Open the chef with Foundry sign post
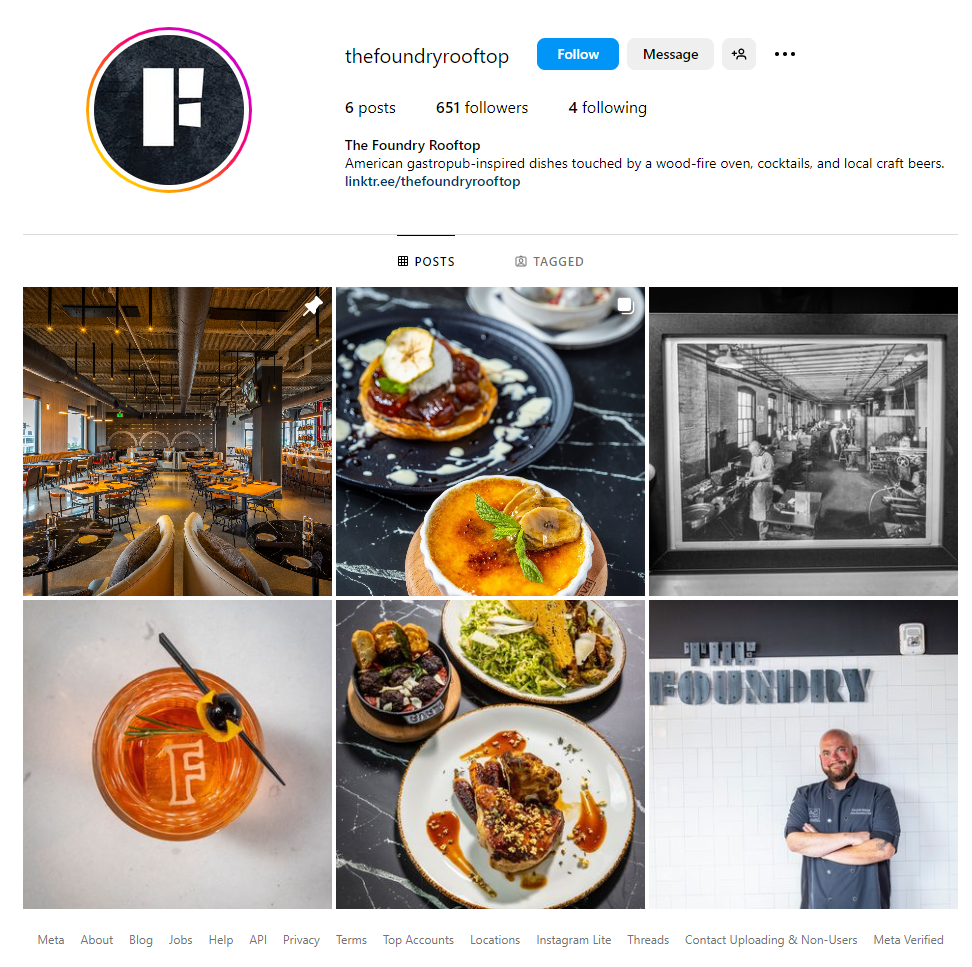 [803, 754]
